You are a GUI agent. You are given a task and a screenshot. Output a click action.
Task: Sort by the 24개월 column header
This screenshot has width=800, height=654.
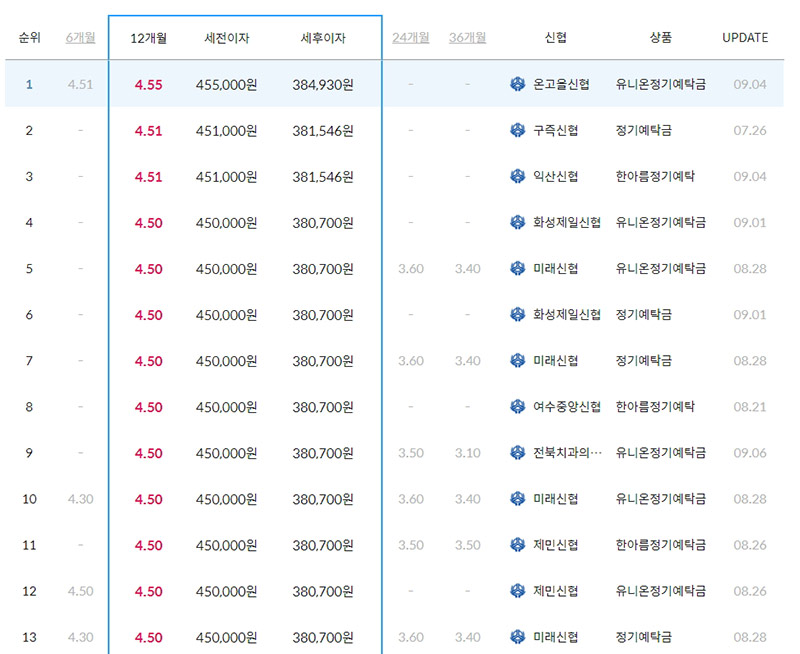click(x=411, y=36)
